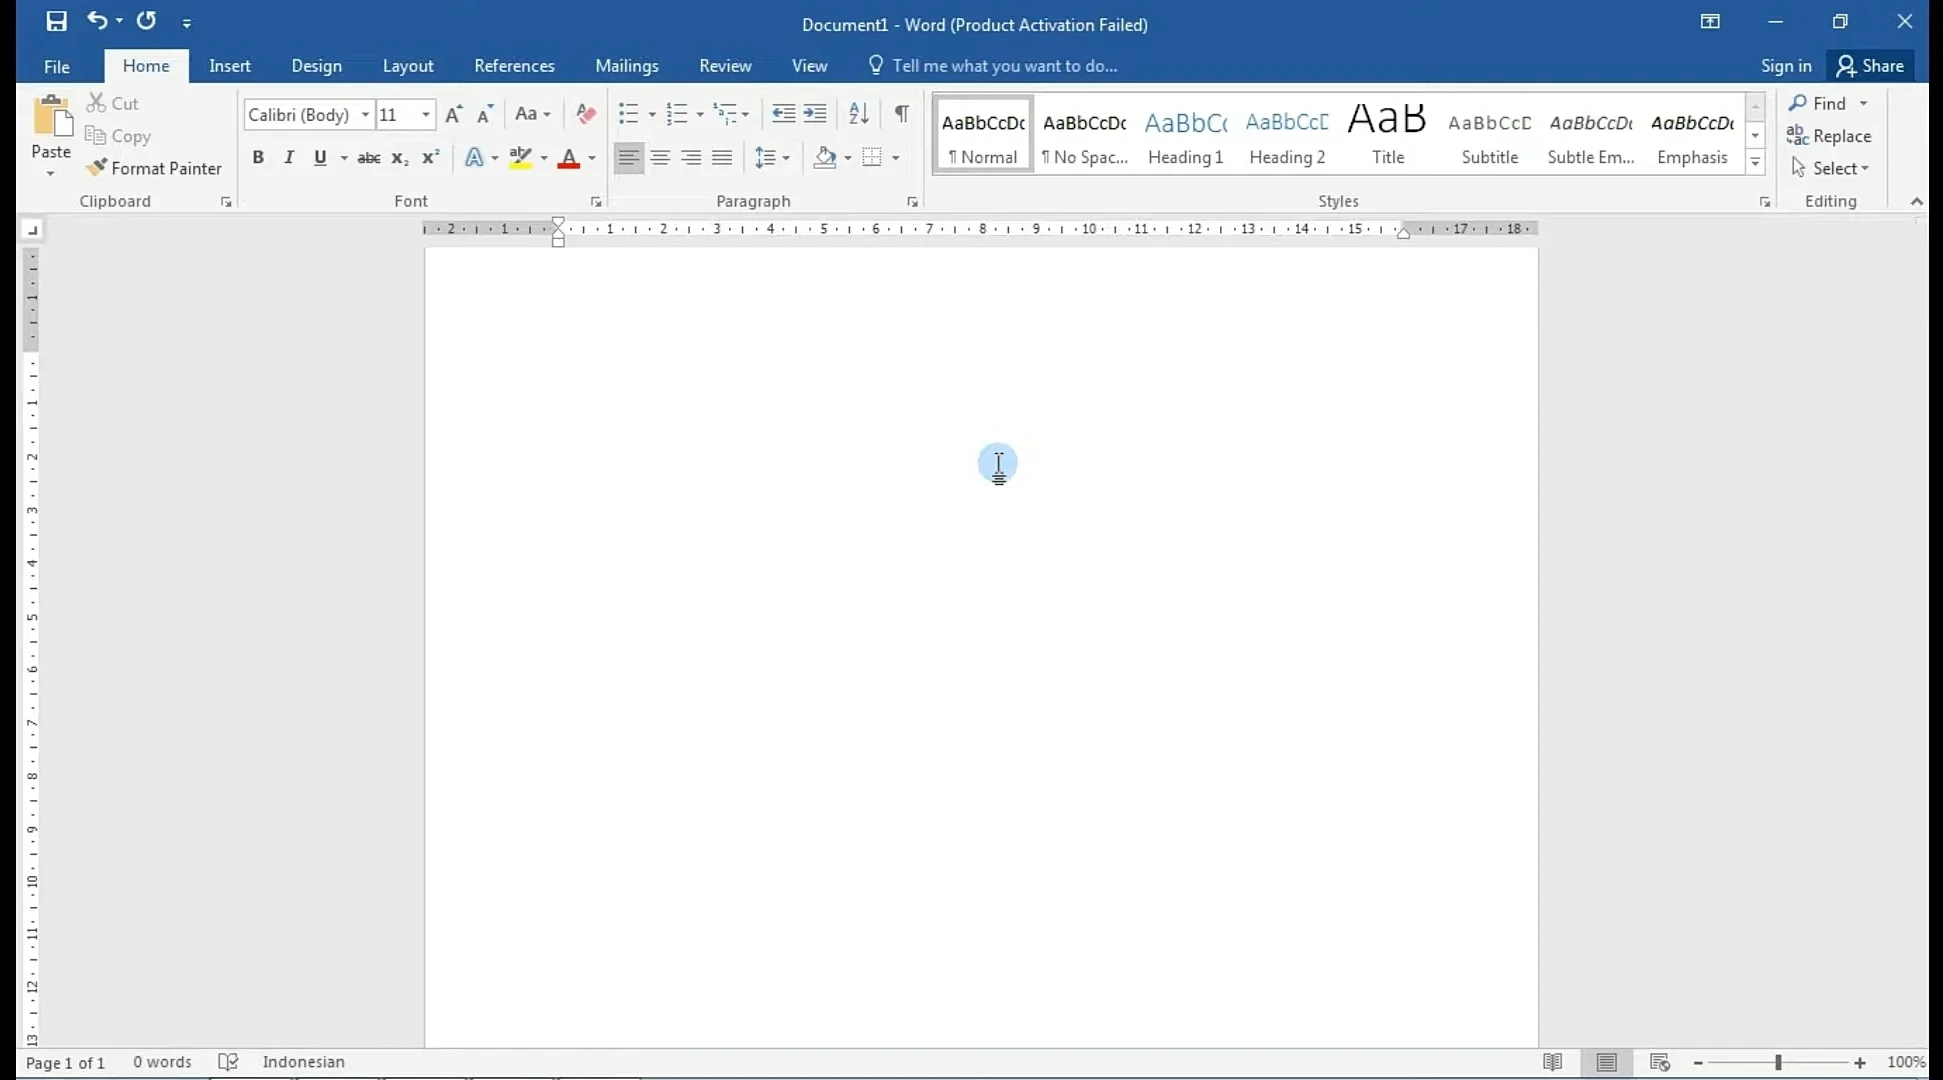Apply the Heading 1 style
Image resolution: width=1943 pixels, height=1080 pixels.
pyautogui.click(x=1185, y=135)
